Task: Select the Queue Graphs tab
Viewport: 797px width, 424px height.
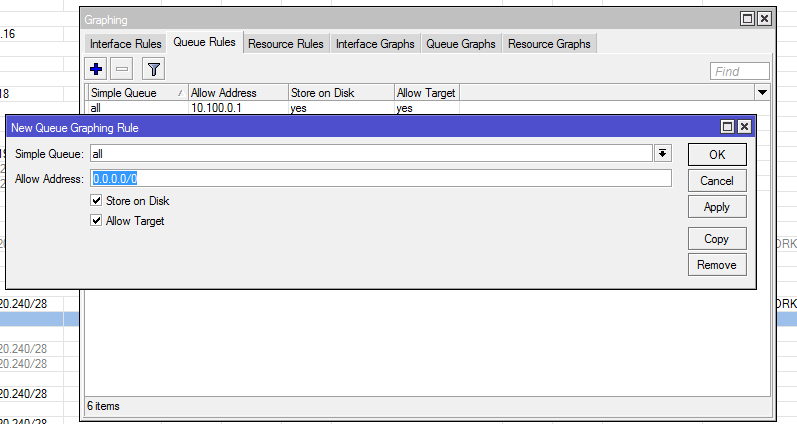Action: 460,44
